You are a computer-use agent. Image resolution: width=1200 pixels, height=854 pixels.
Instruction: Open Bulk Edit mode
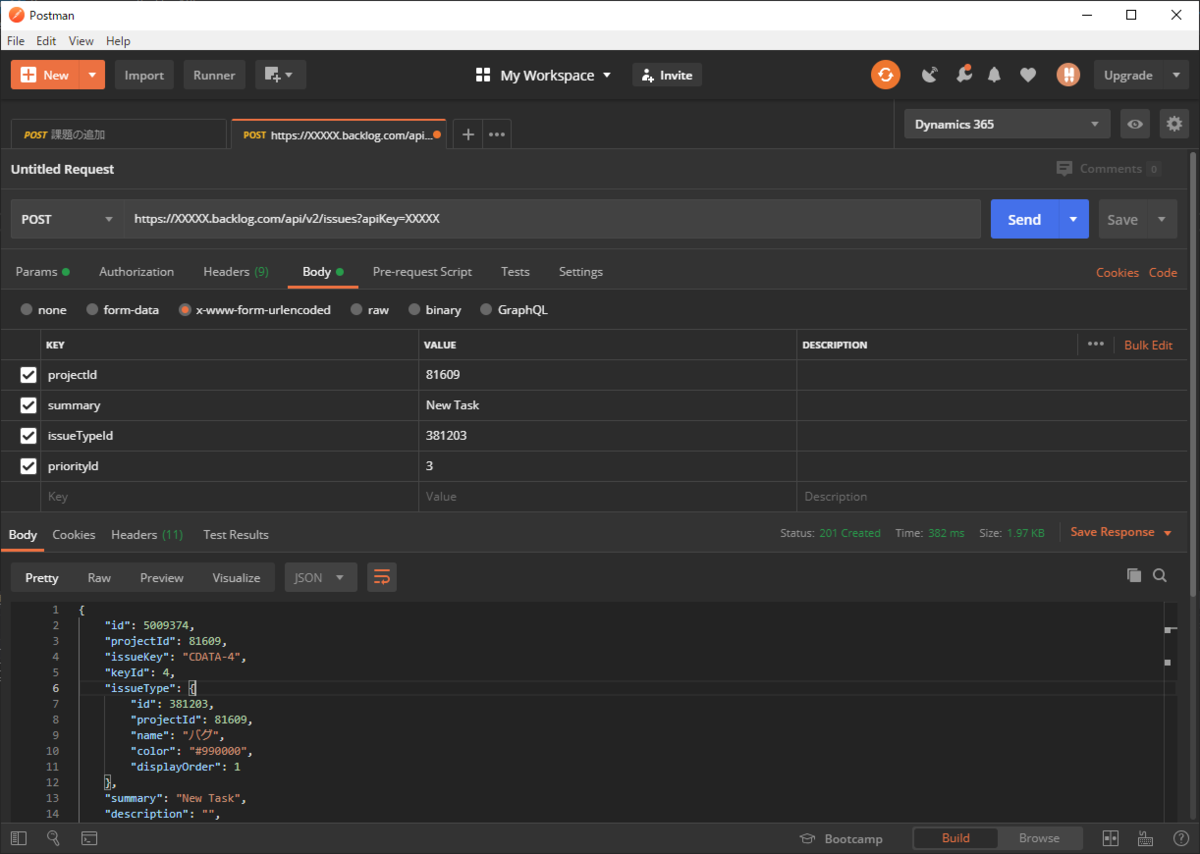pyautogui.click(x=1148, y=344)
